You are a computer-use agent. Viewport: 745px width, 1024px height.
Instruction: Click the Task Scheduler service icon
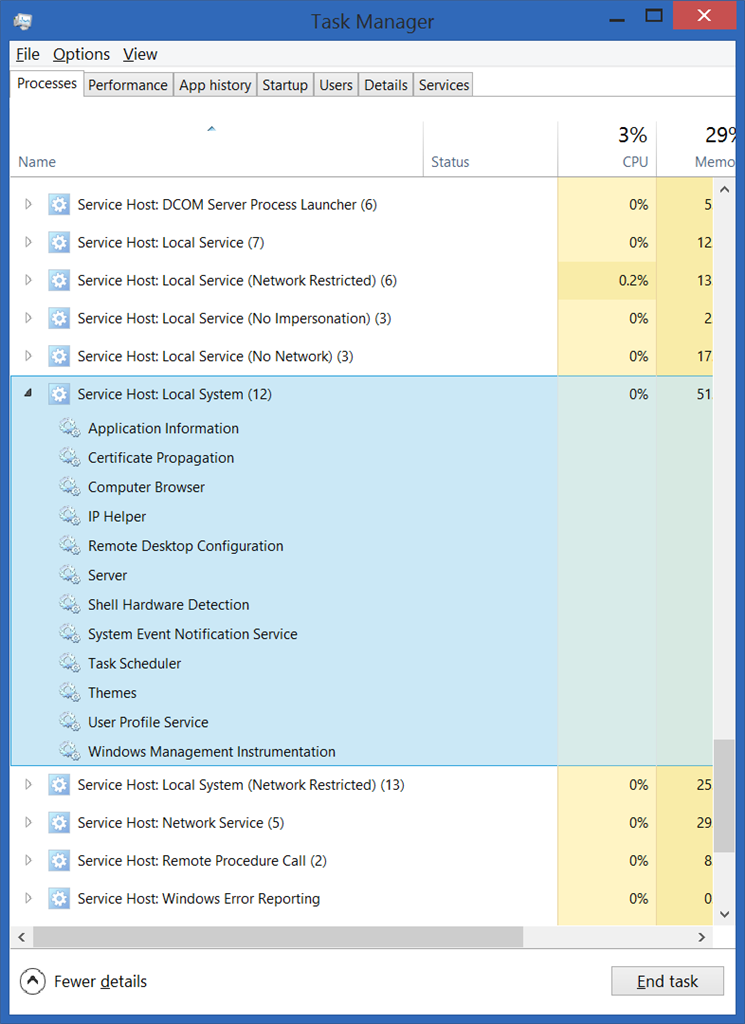[x=69, y=663]
